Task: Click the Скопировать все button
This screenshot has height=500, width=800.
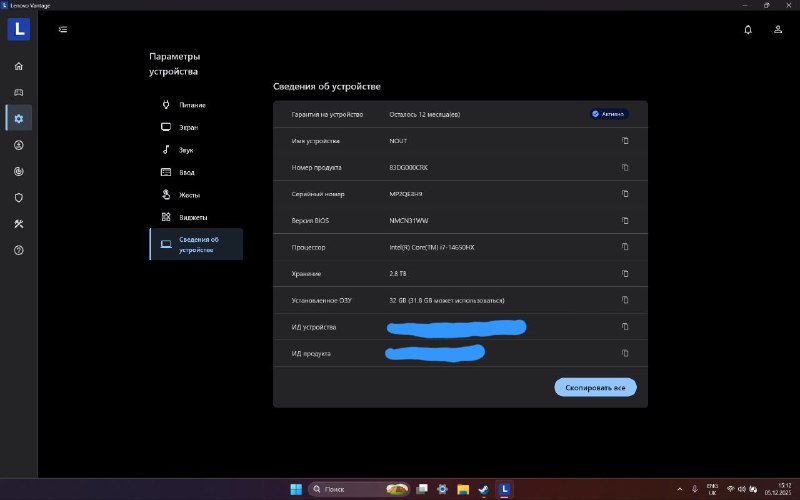Action: (x=595, y=388)
